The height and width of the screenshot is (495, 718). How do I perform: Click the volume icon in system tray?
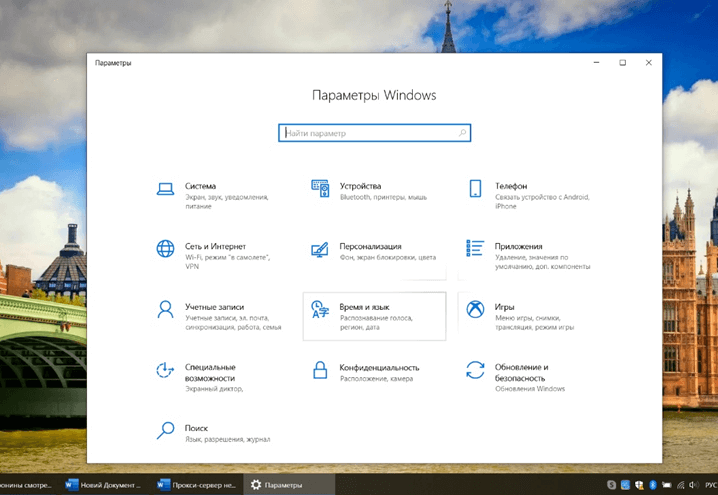pos(694,484)
